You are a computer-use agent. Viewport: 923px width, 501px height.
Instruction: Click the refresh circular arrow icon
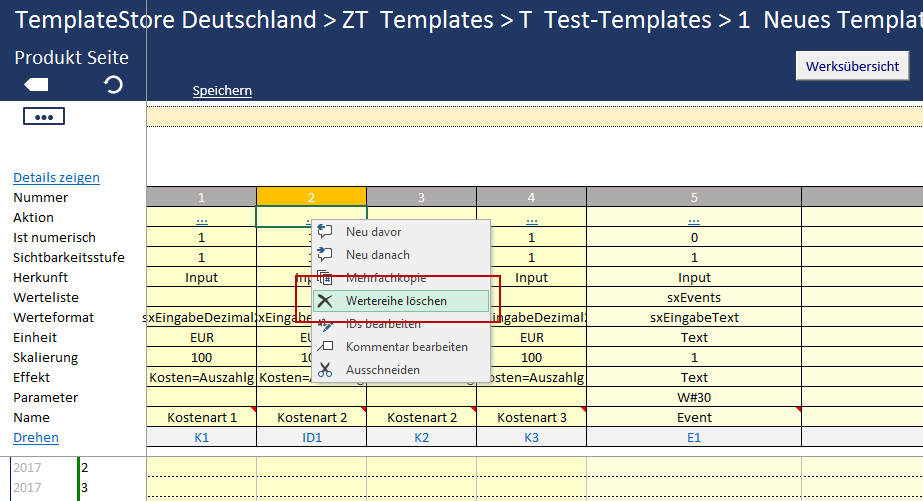click(114, 85)
